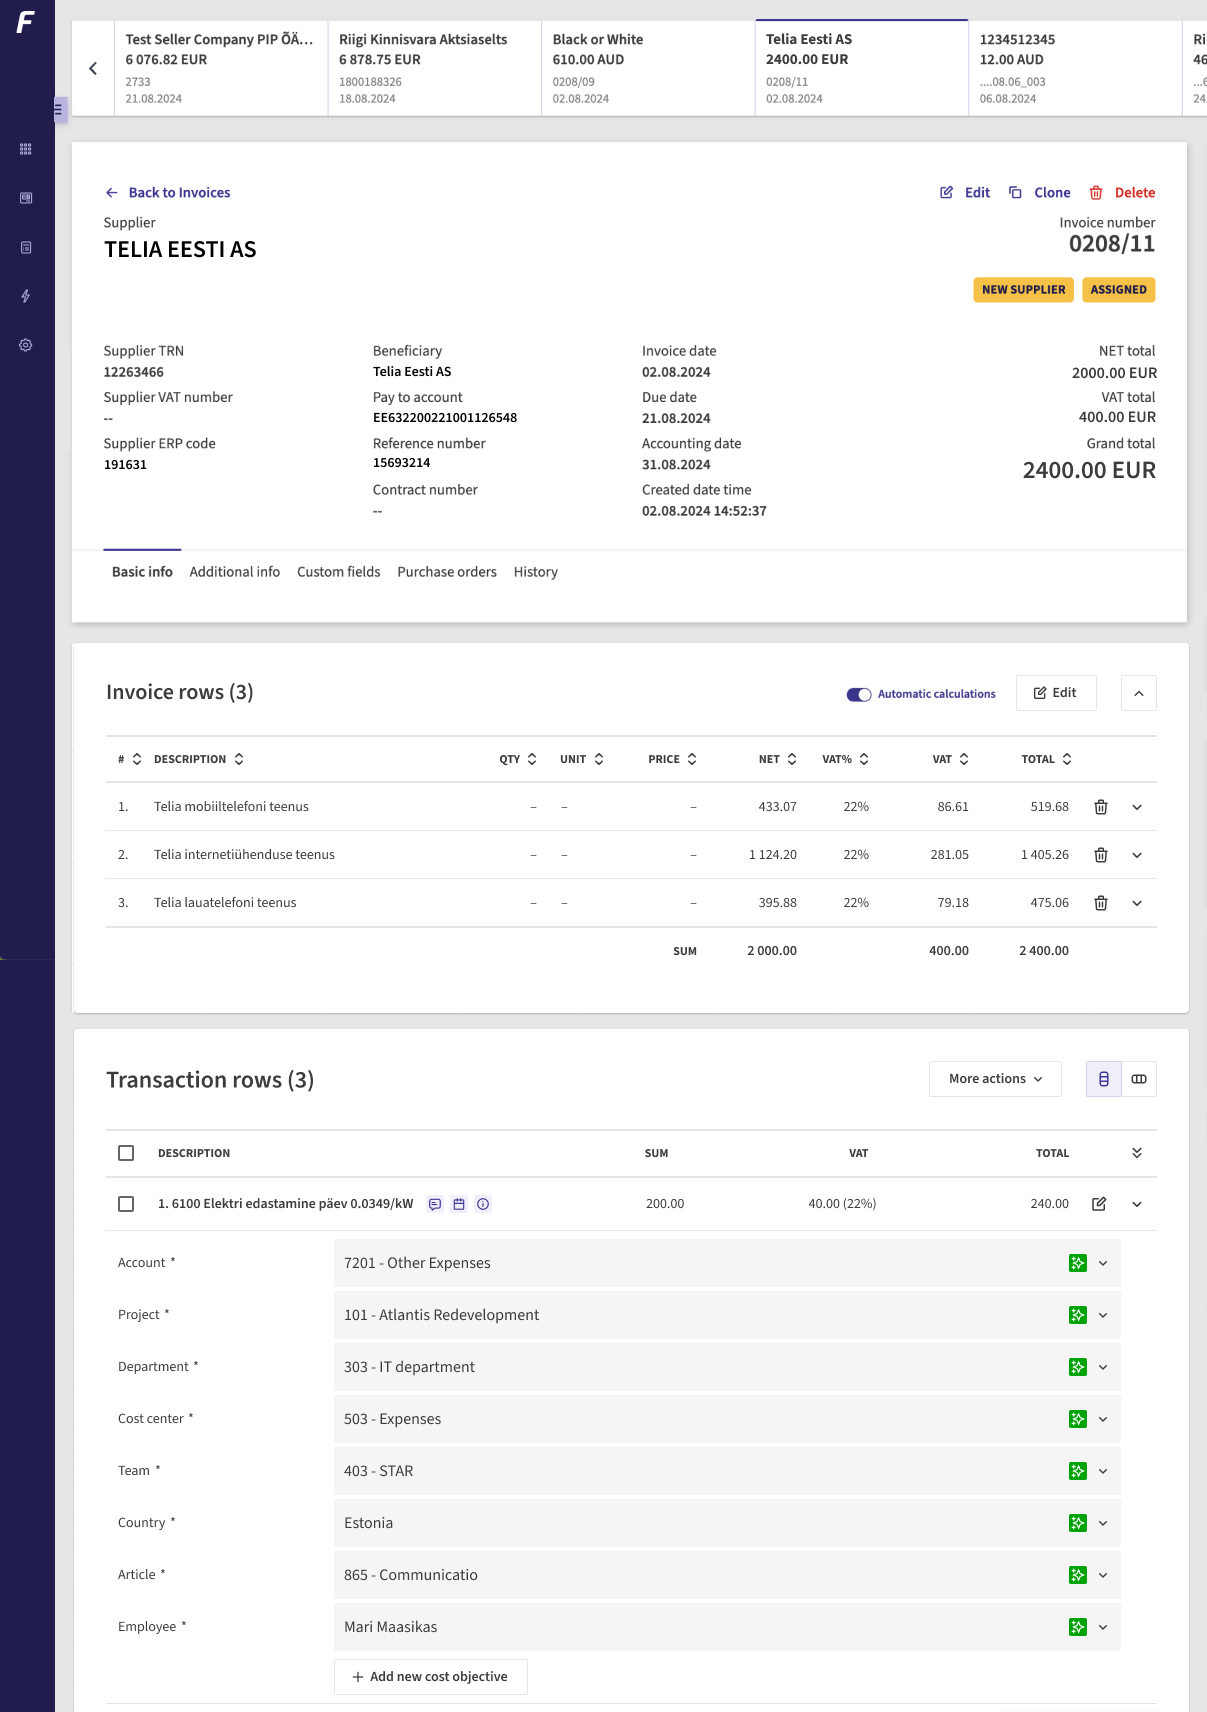Expand all transaction rows double chevron
This screenshot has width=1207, height=1712.
[1137, 1153]
